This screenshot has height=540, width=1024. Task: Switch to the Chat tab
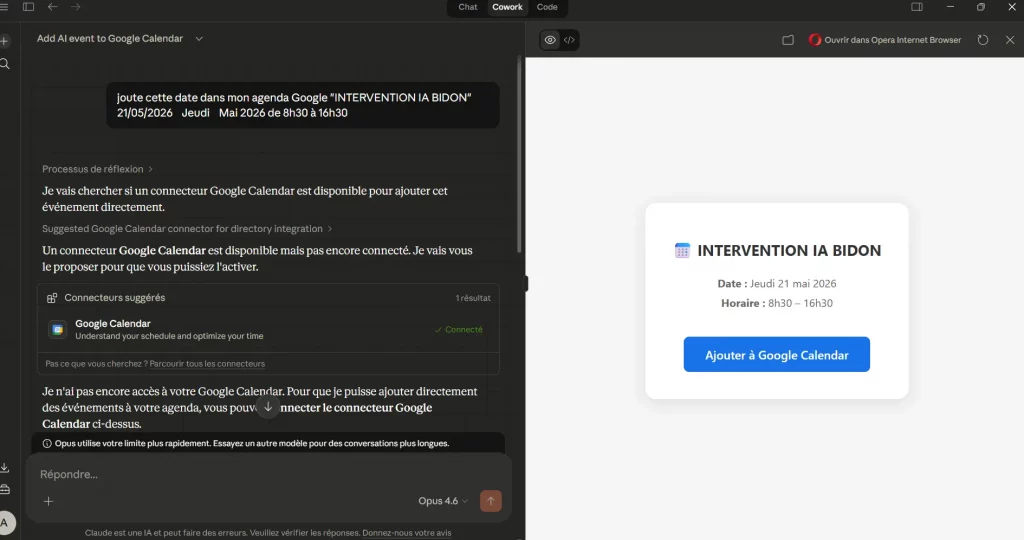point(467,7)
